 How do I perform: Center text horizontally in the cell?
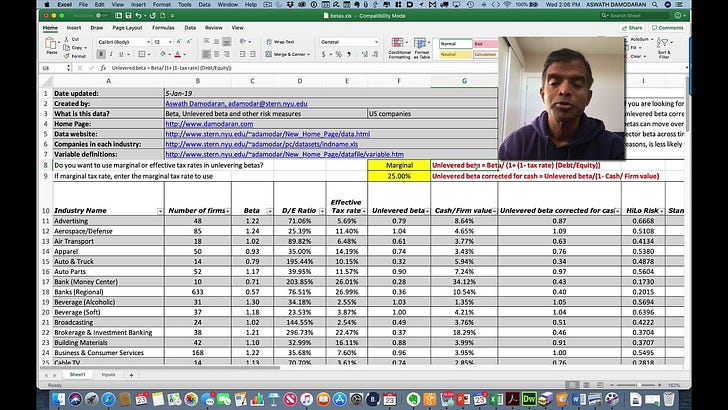click(x=216, y=54)
